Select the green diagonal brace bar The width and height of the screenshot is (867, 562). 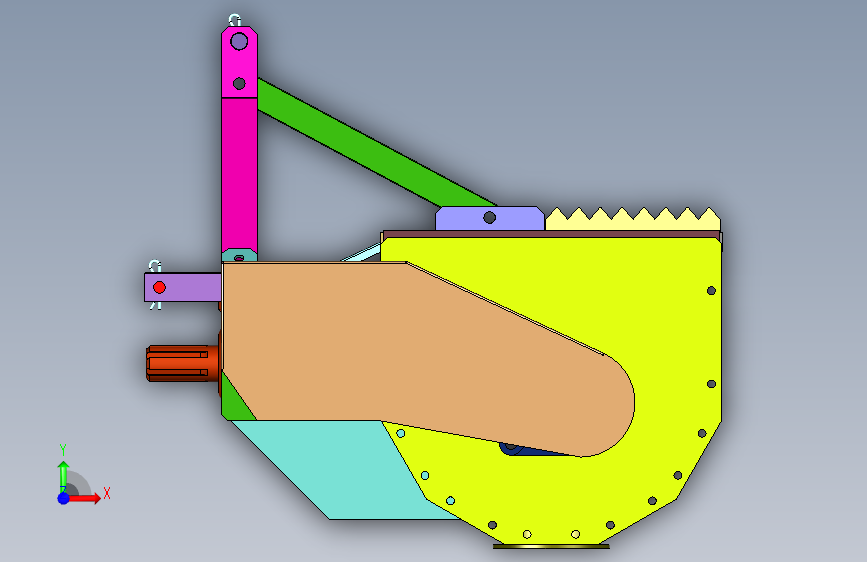(x=375, y=142)
